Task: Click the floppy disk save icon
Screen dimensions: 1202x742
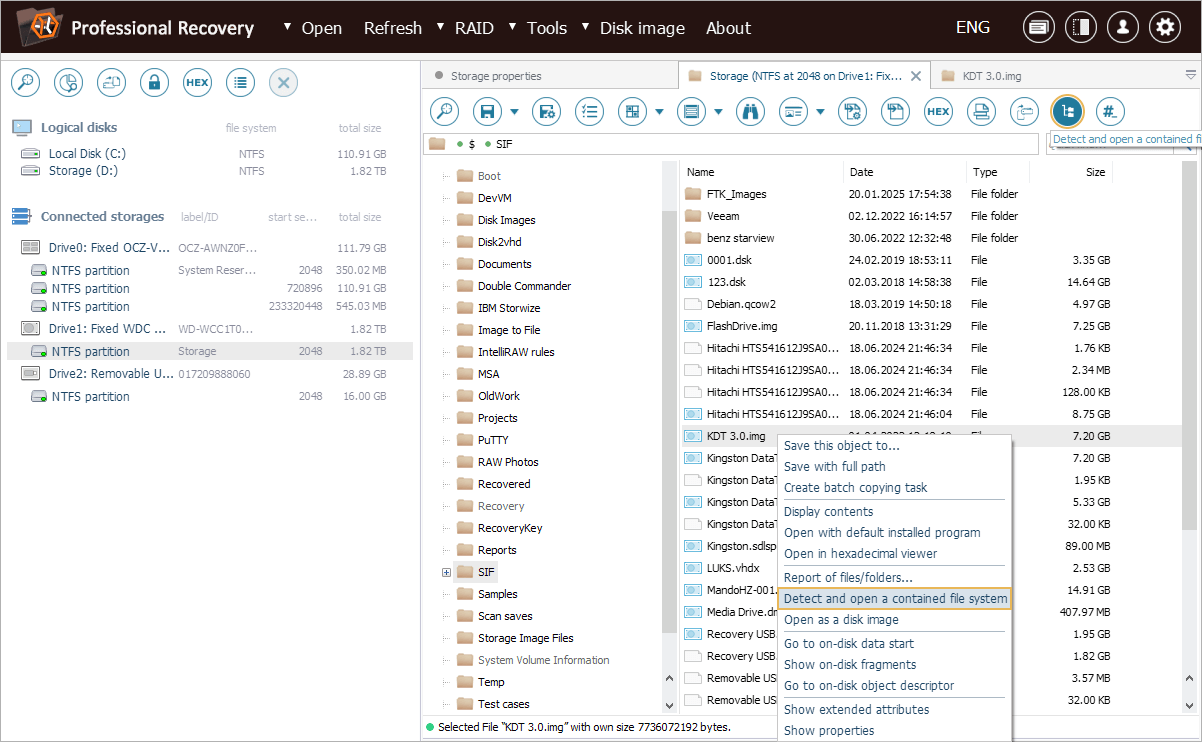Action: (x=487, y=112)
